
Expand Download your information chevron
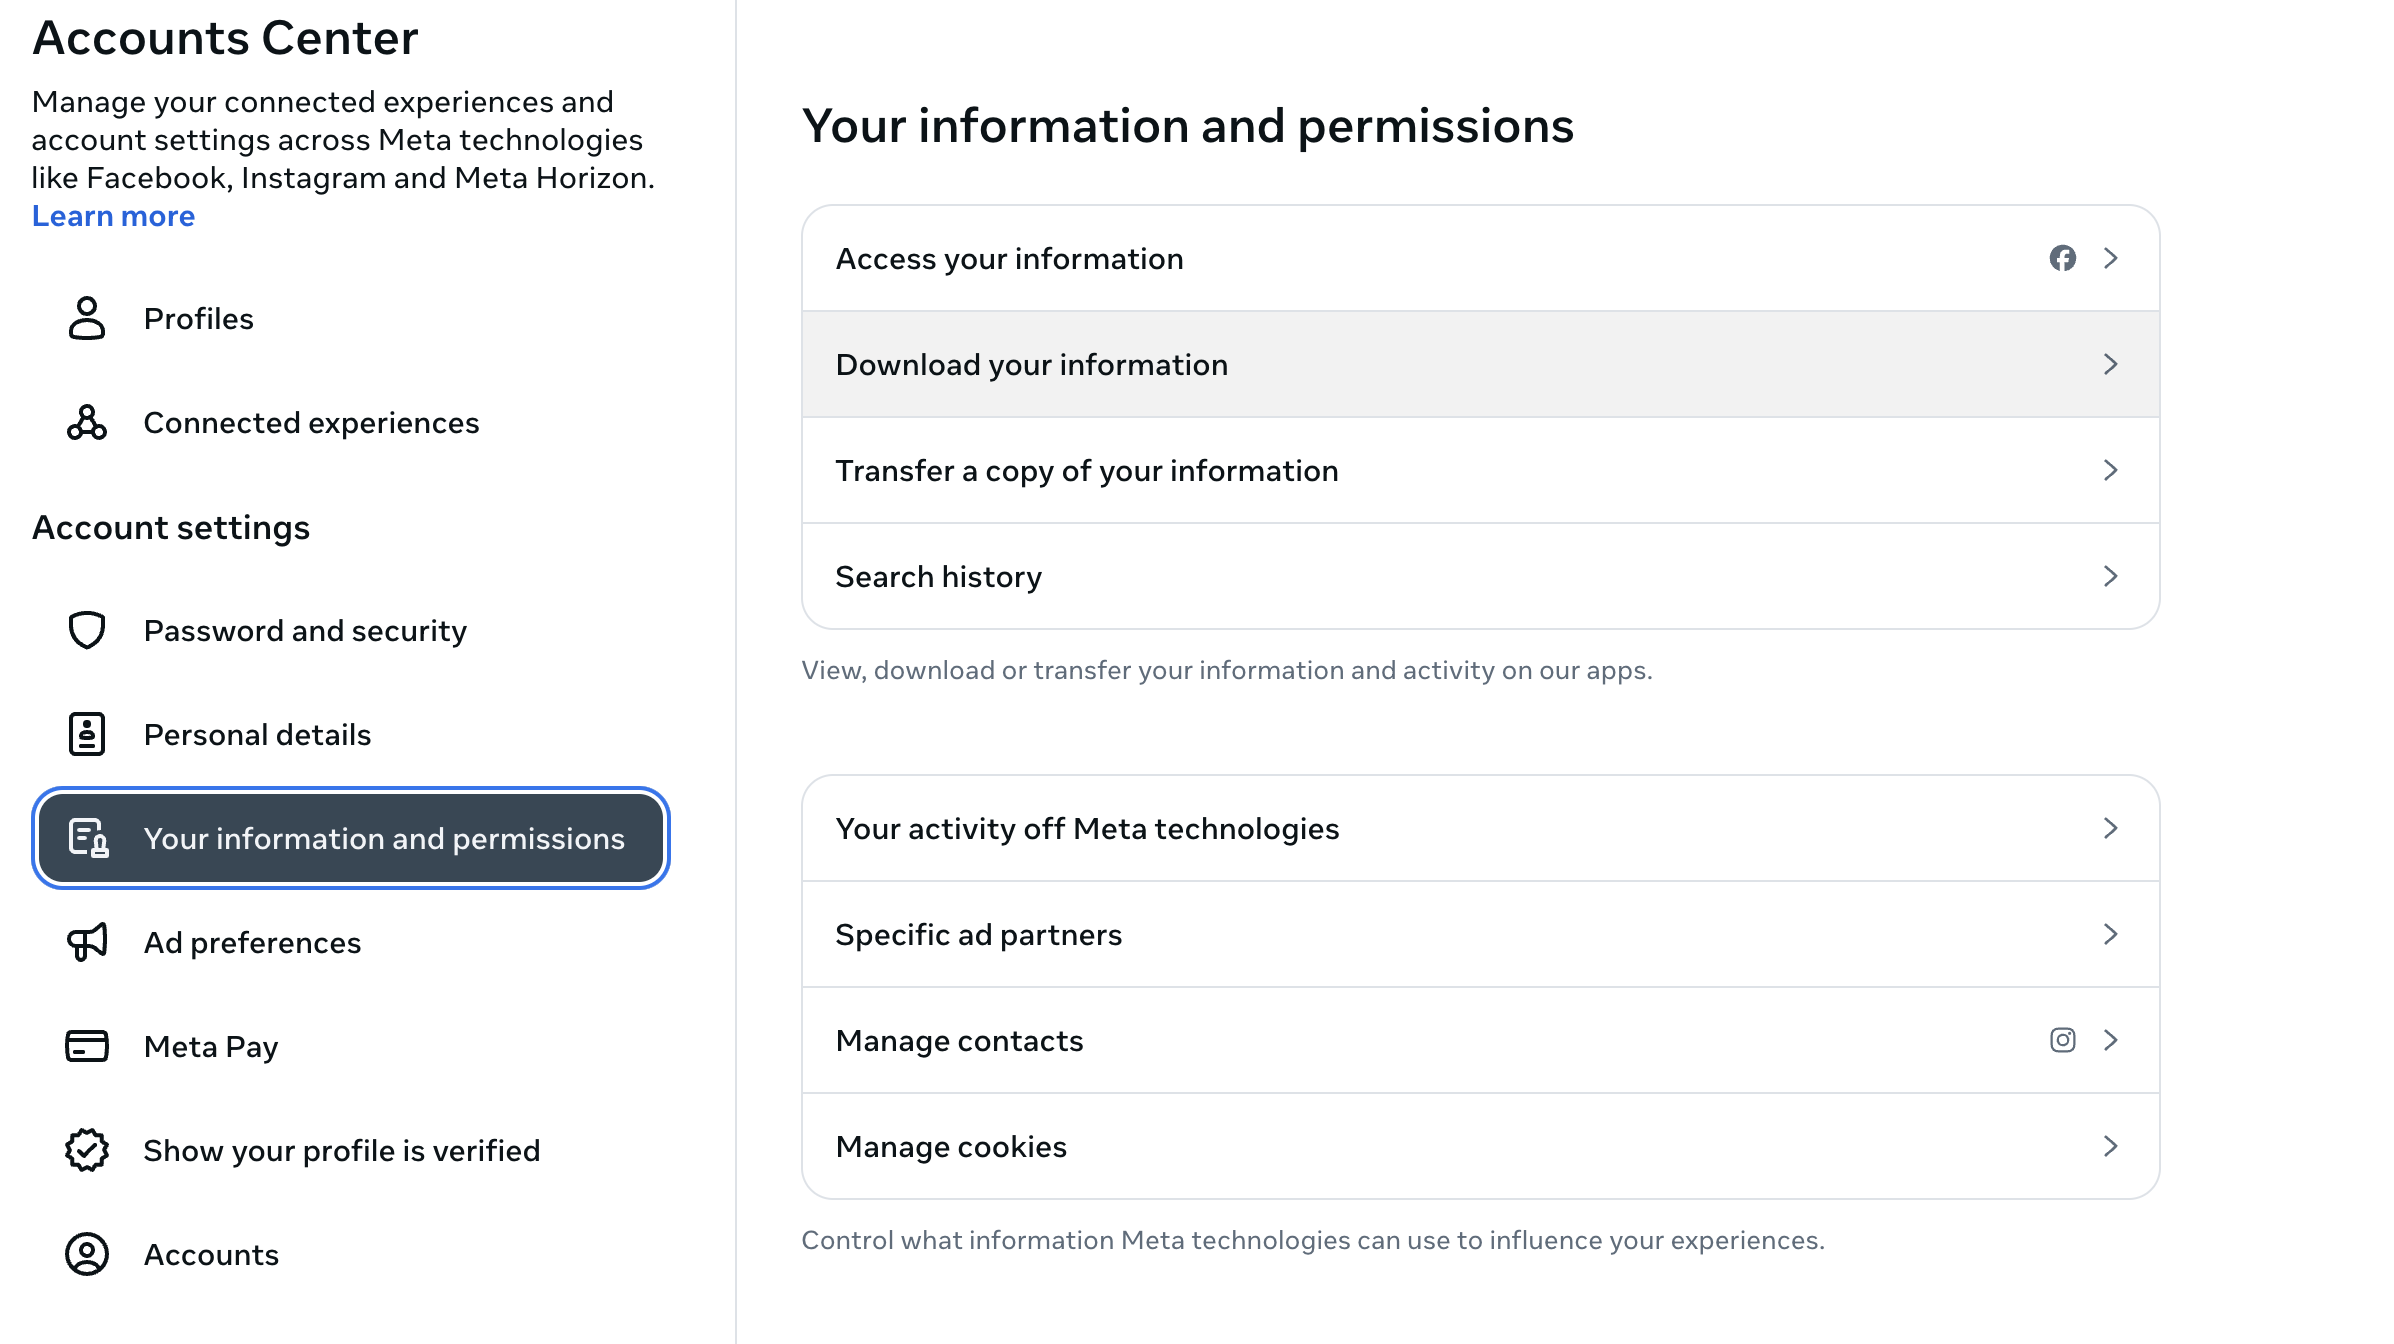coord(2110,364)
